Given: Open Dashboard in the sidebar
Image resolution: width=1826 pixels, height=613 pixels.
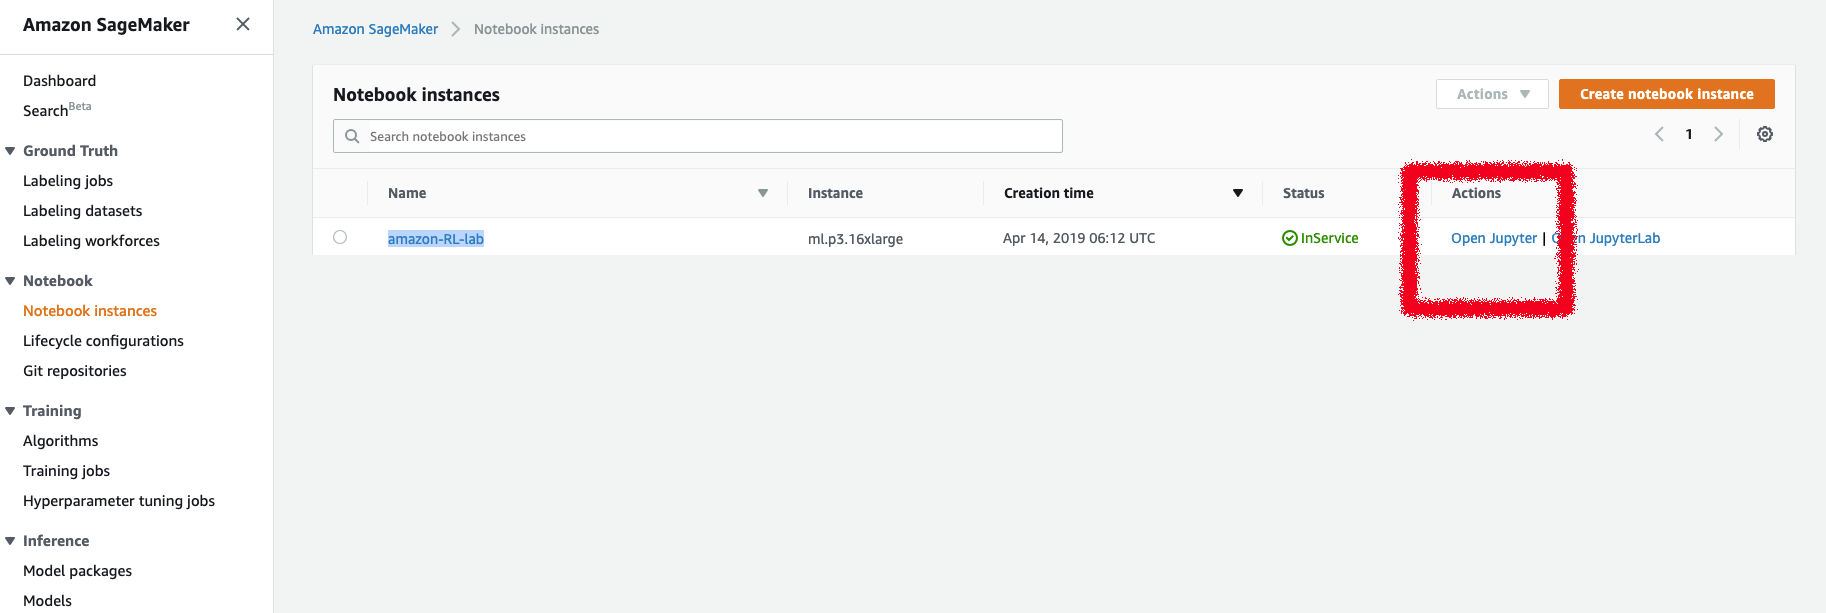Looking at the screenshot, I should (60, 81).
